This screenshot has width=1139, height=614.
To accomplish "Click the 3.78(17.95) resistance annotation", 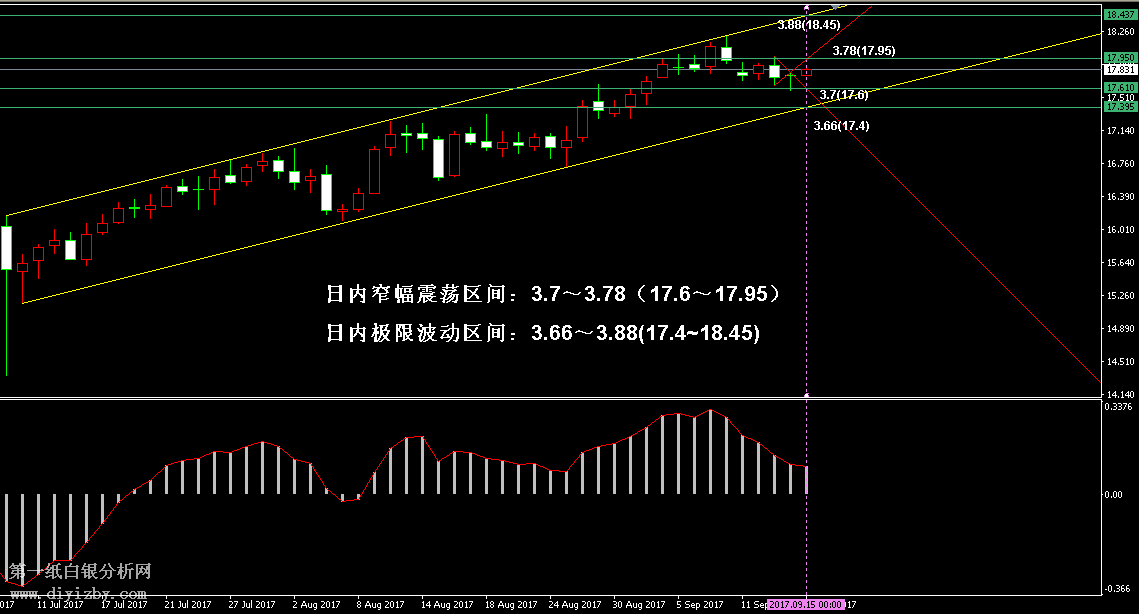I will (x=863, y=50).
